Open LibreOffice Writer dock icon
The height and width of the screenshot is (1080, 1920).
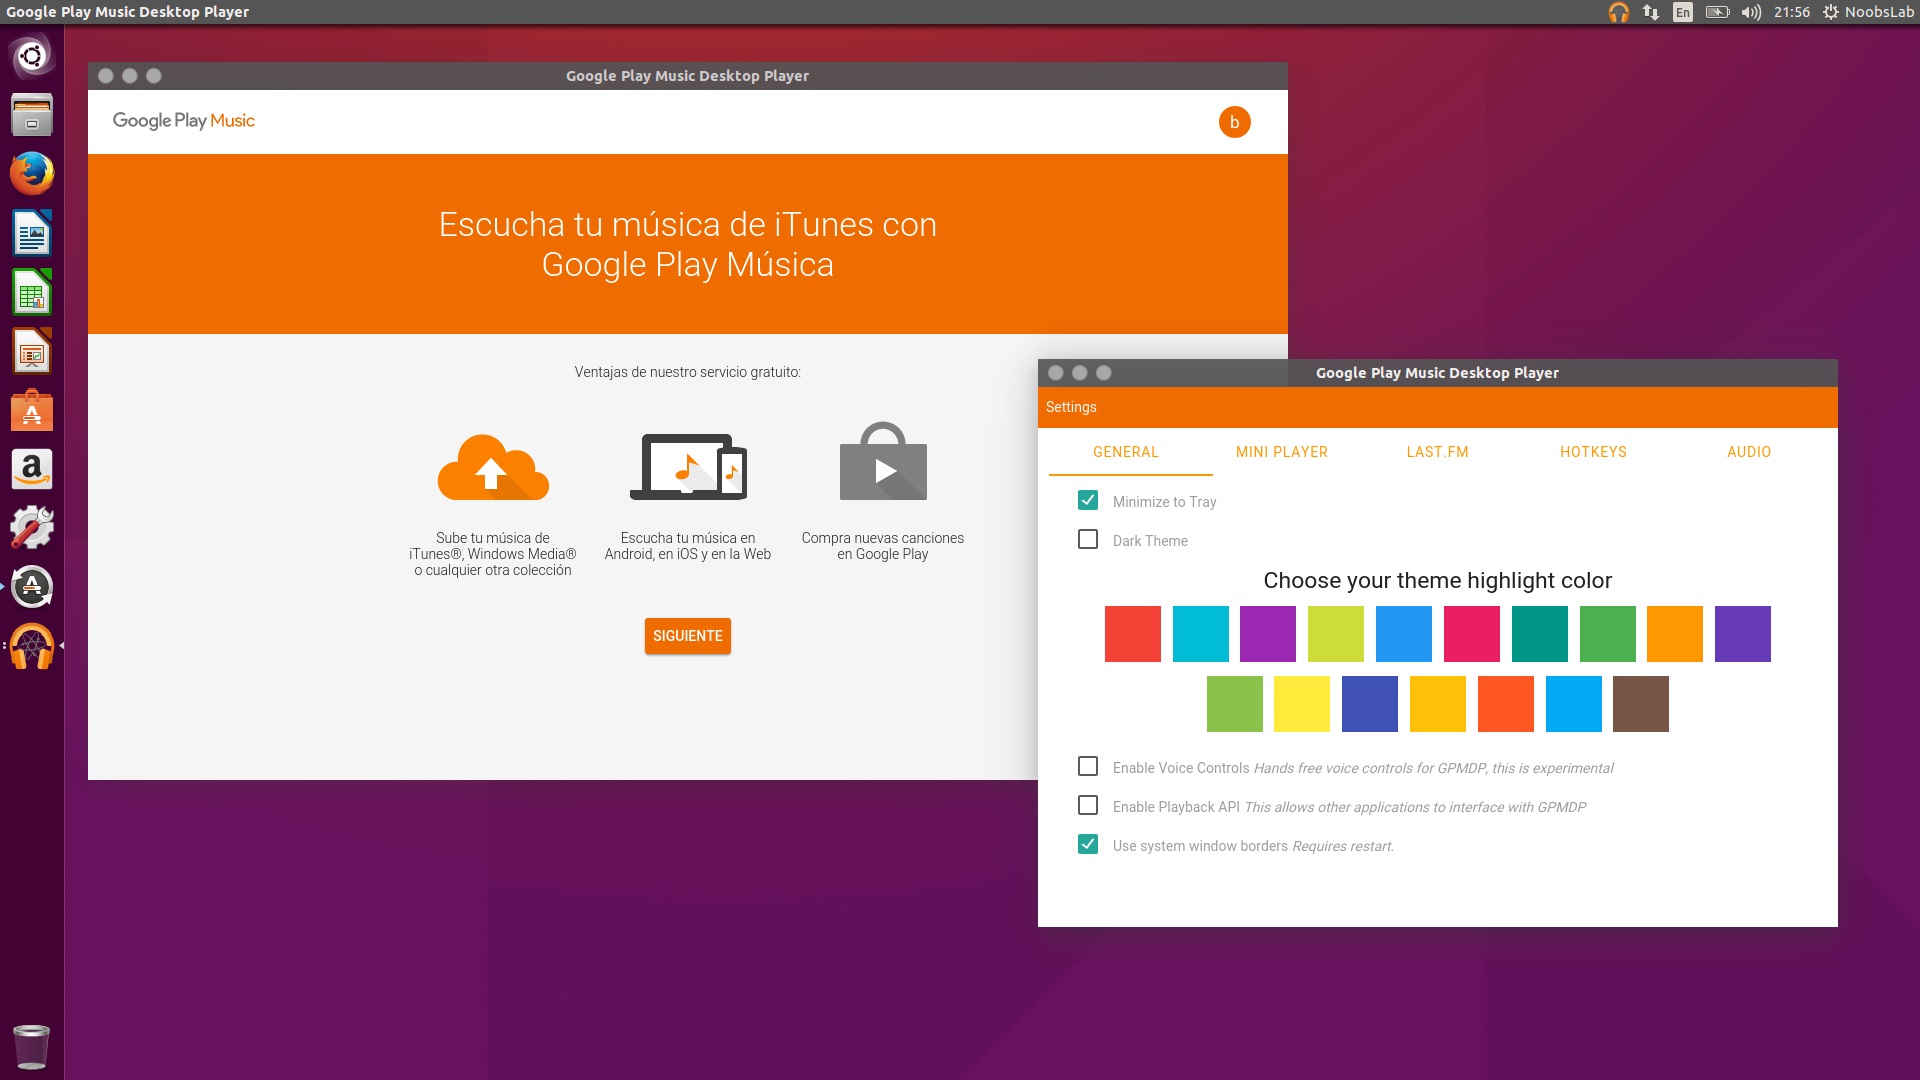tap(32, 233)
